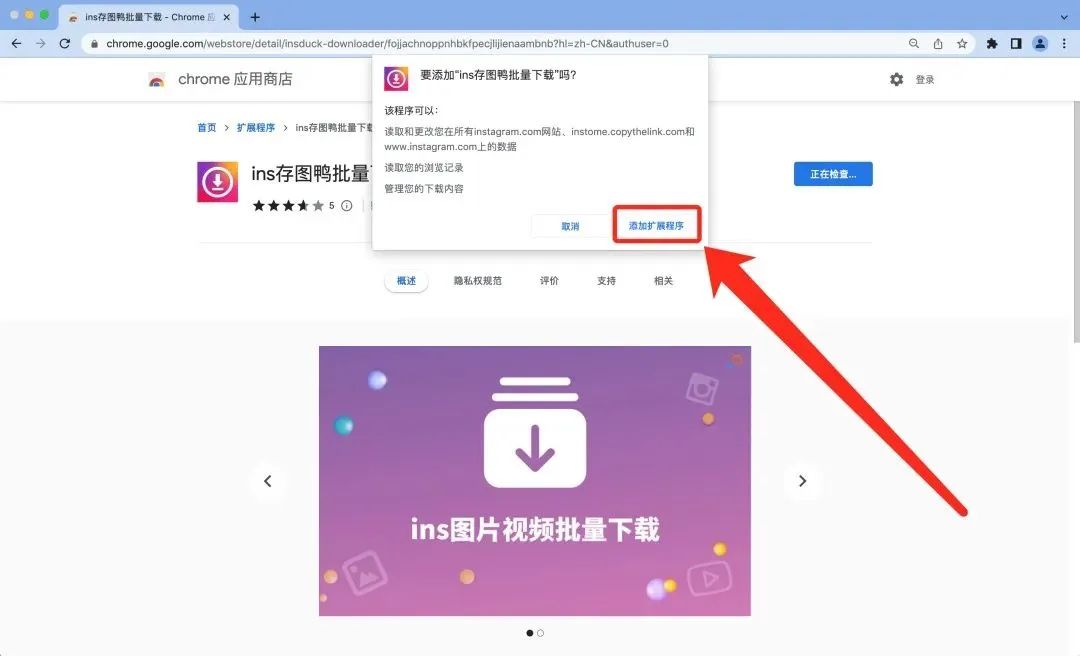The height and width of the screenshot is (656, 1080).
Task: Go forward with the browser forward arrow
Action: (x=41, y=43)
